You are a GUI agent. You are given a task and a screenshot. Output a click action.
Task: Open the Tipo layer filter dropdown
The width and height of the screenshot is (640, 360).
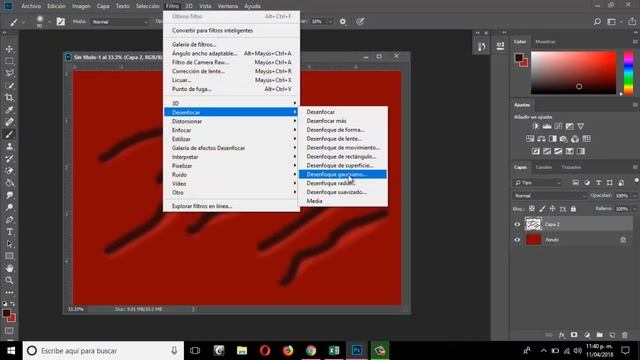[x=538, y=183]
